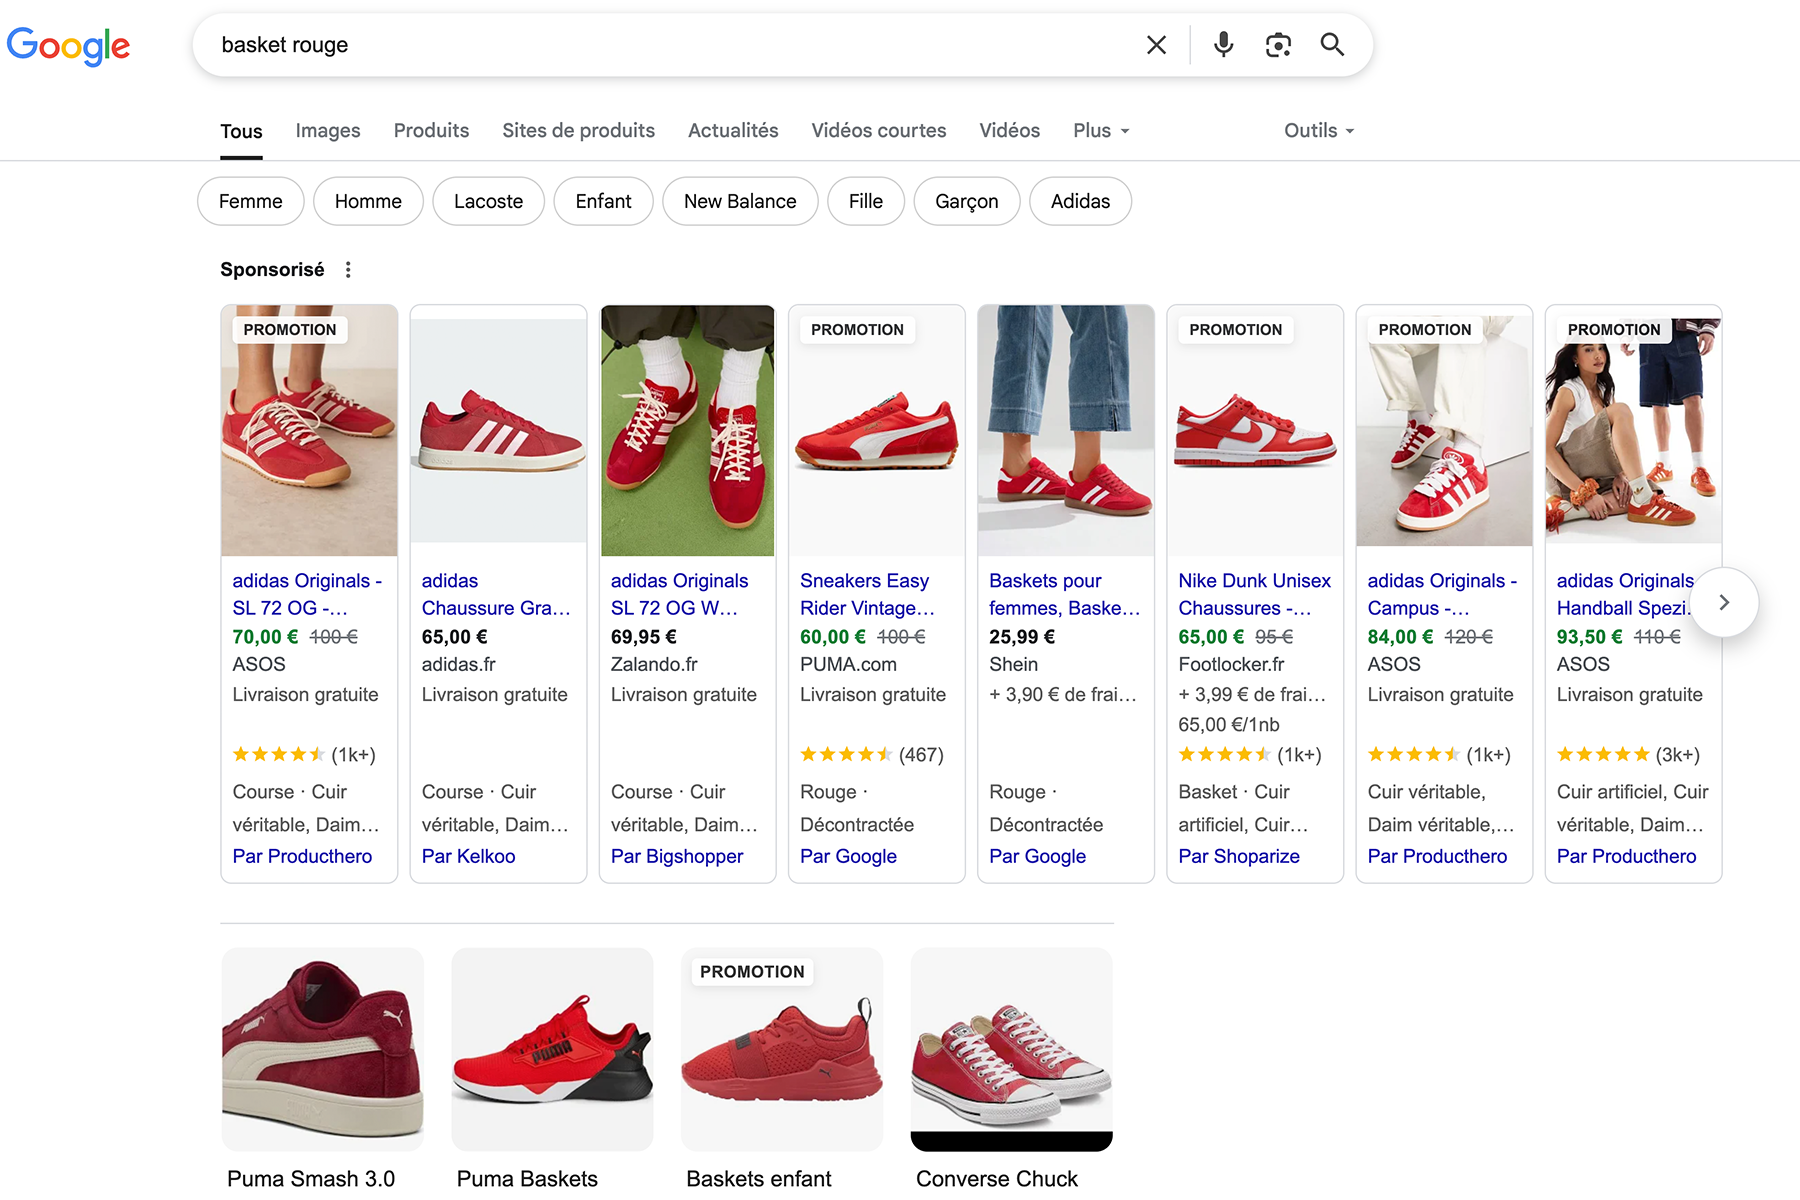Switch to the Images tab

tap(328, 131)
